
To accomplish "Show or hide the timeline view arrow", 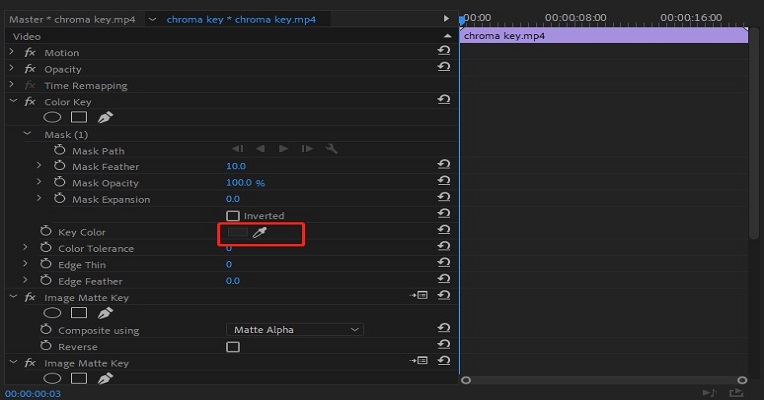I will [446, 19].
